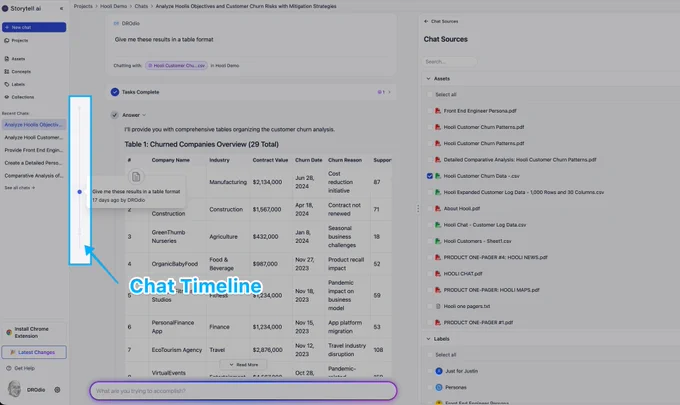This screenshot has height=405, width=680.
Task: Click PDF icon of PRODUCT ONE-PAGER #1.pdf
Action: [x=438, y=323]
